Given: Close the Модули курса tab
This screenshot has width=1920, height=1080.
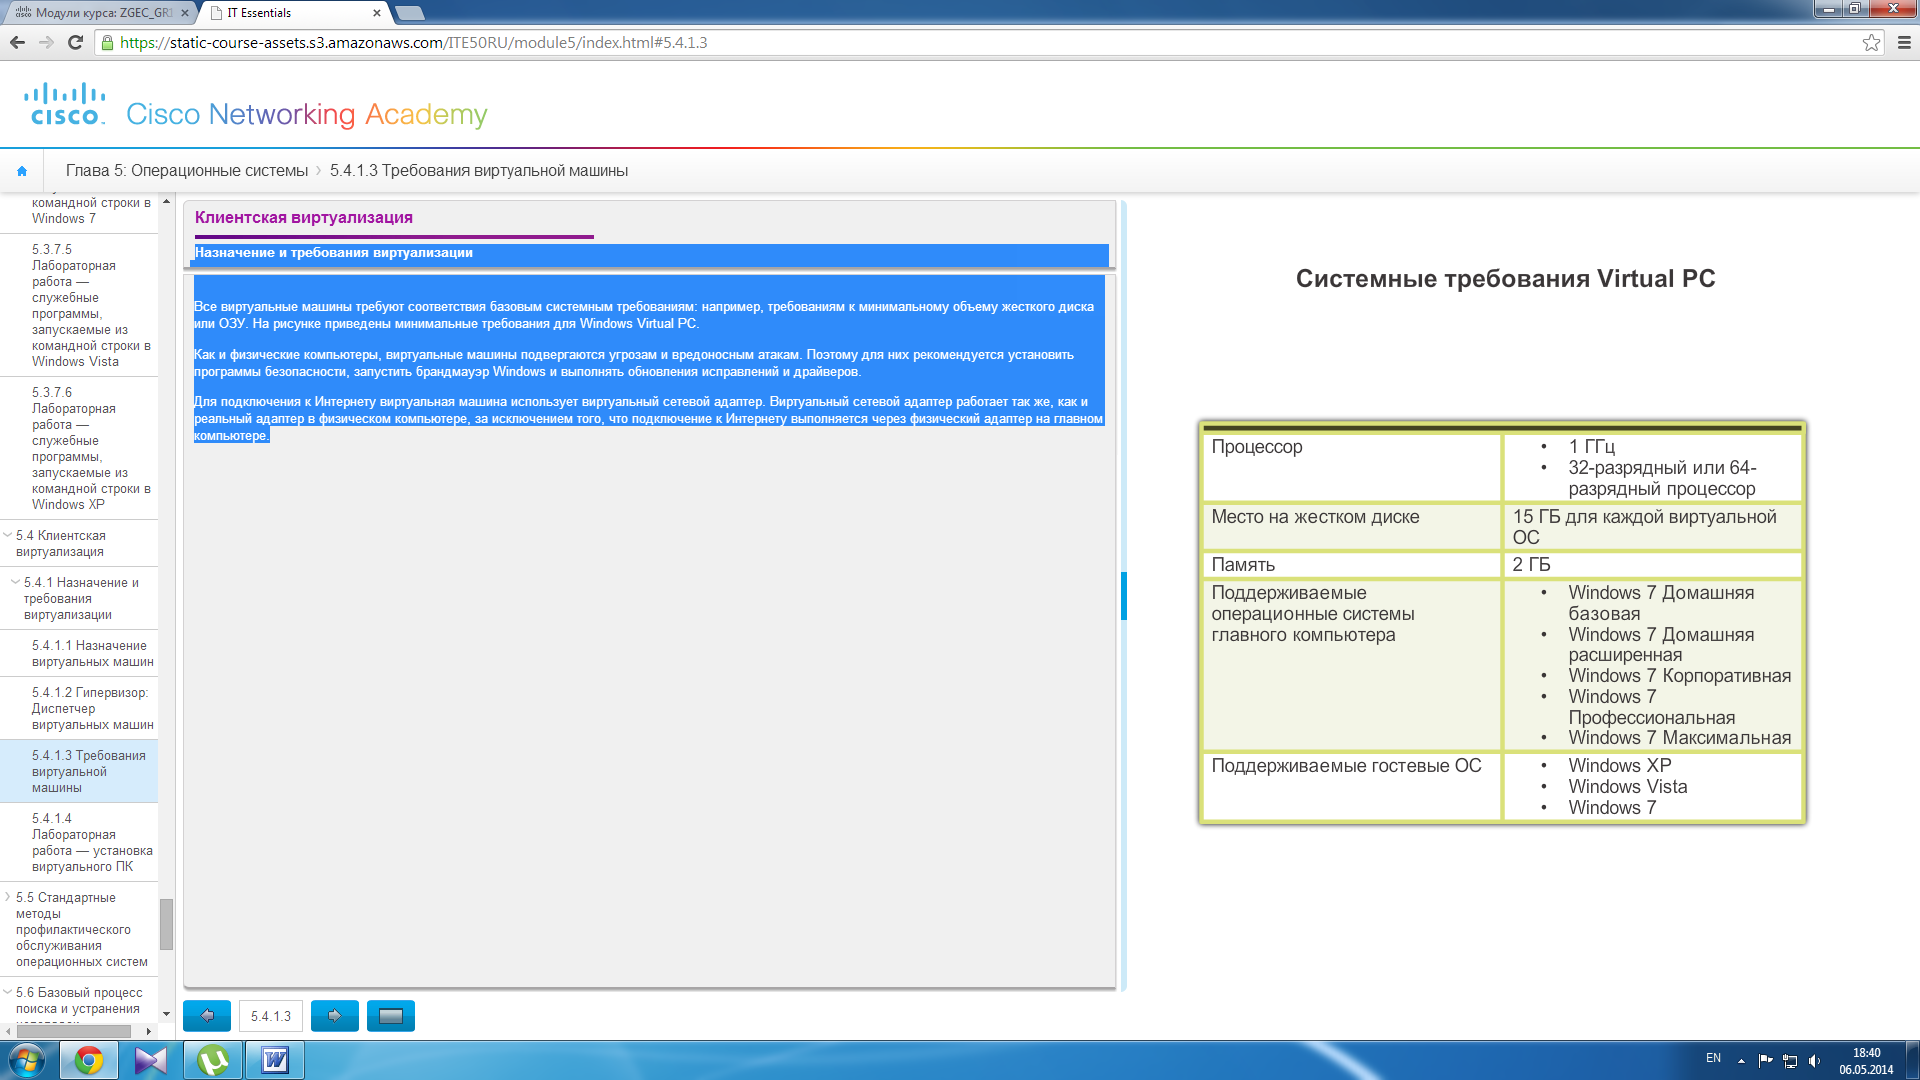Looking at the screenshot, I should (185, 13).
